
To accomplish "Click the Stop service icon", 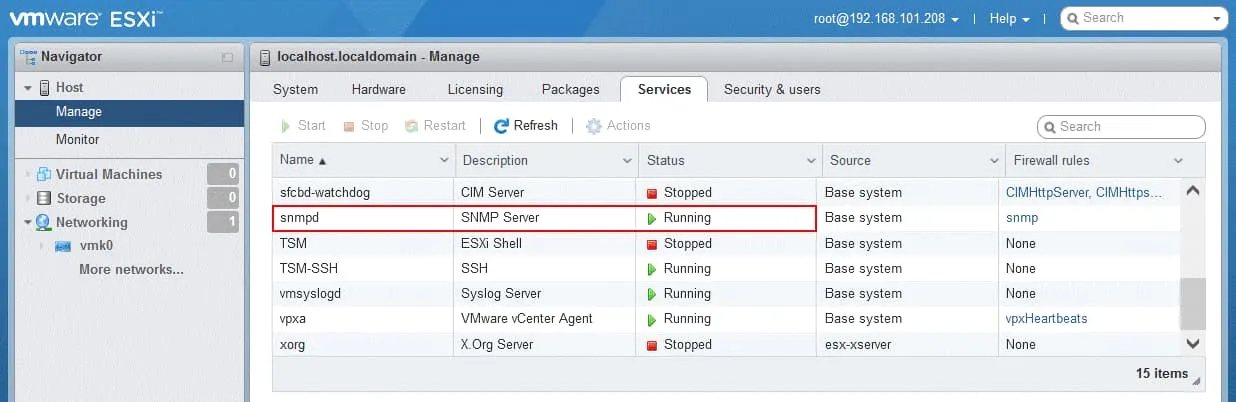I will (x=349, y=126).
